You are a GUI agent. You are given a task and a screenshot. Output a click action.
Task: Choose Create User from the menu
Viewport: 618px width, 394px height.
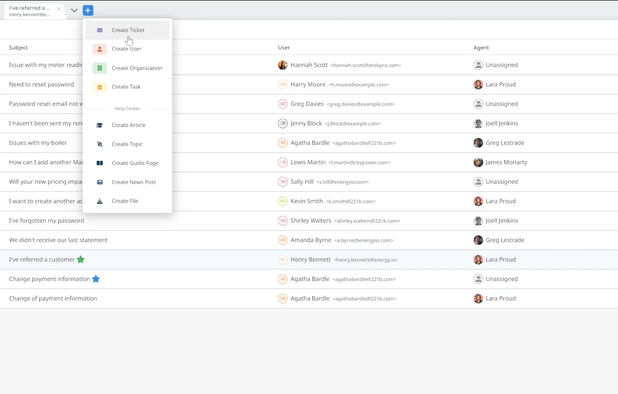(x=127, y=49)
